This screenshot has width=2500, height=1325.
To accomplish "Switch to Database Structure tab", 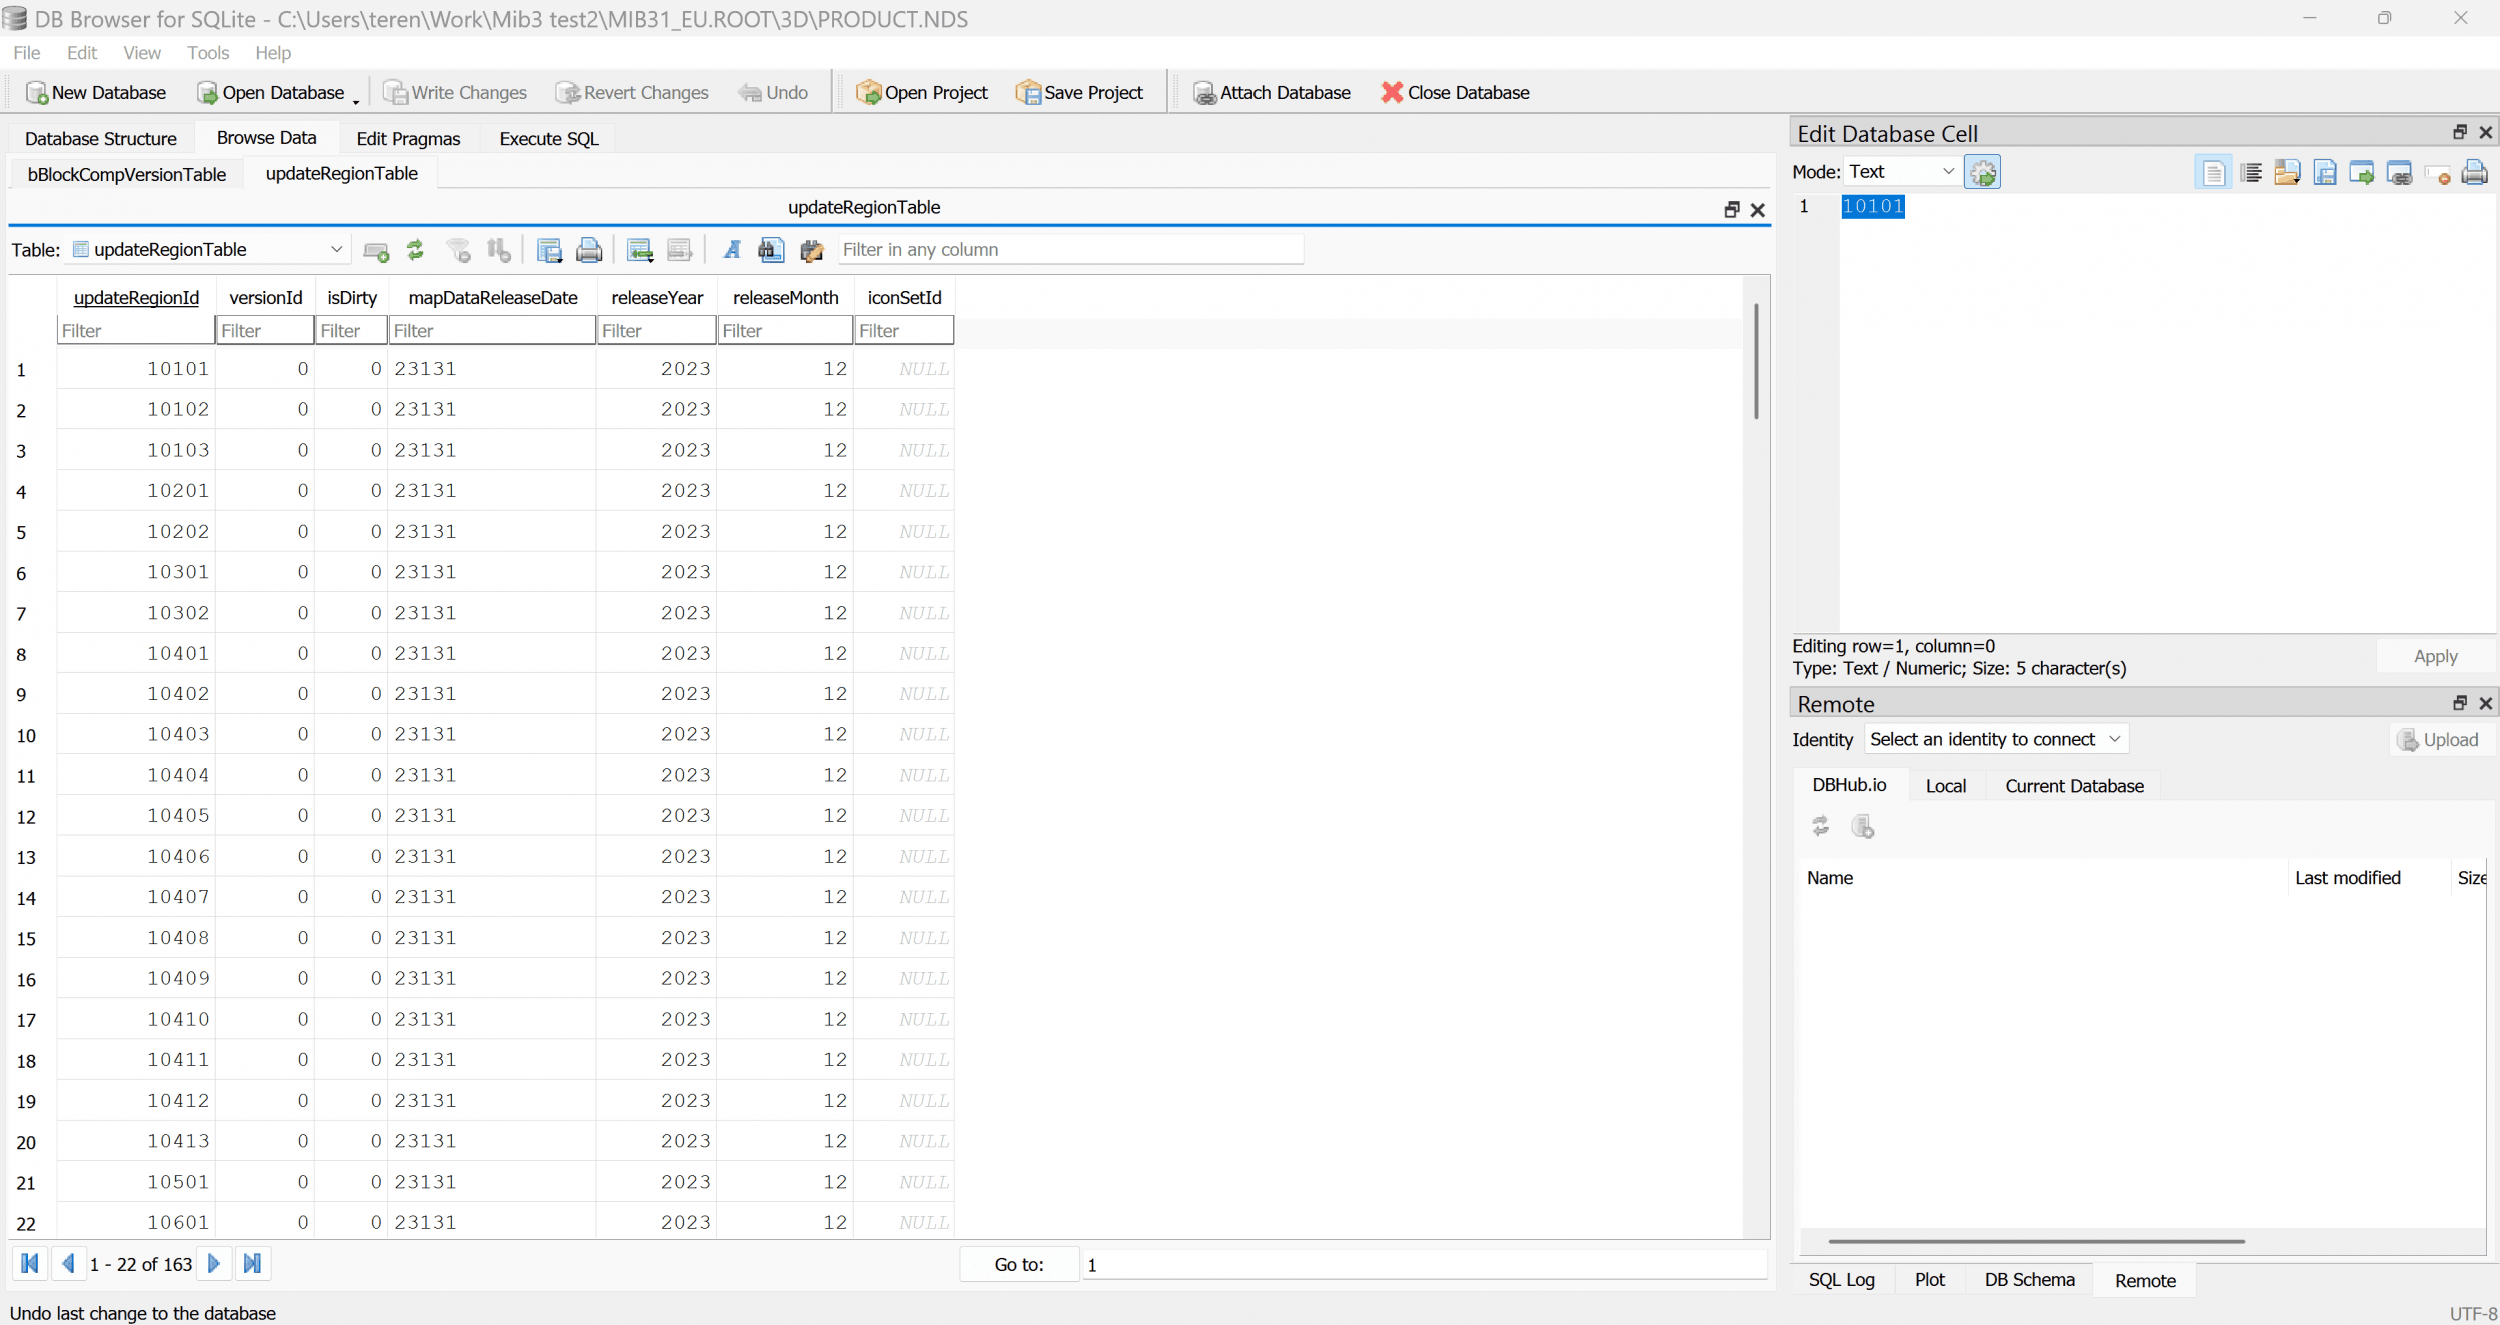I will click(101, 139).
